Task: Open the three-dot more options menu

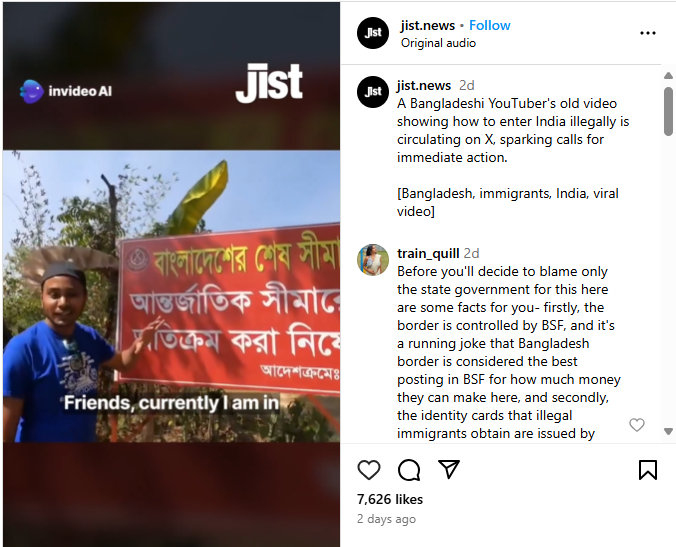Action: [x=648, y=33]
